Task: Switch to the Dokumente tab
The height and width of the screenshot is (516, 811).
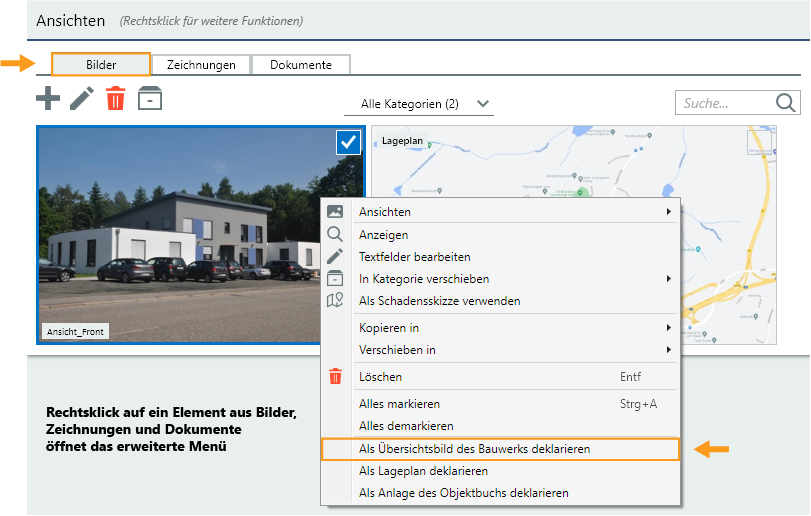Action: click(x=301, y=65)
